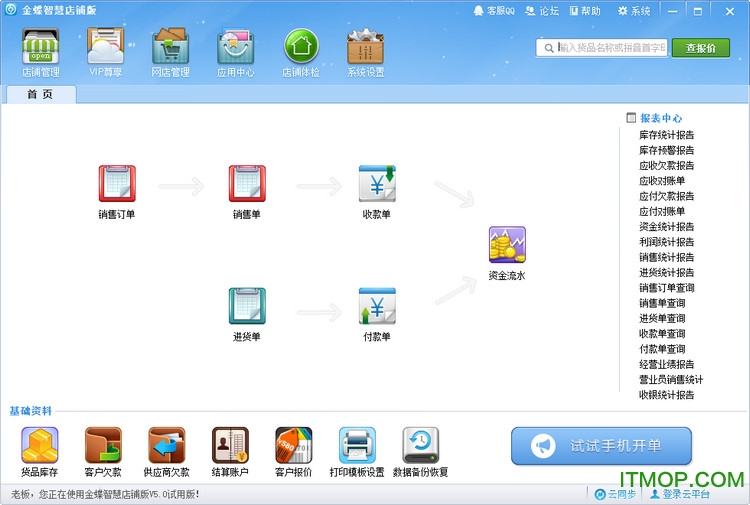Launch 店铺体检 green home icon
750x505 pixels.
click(x=301, y=46)
